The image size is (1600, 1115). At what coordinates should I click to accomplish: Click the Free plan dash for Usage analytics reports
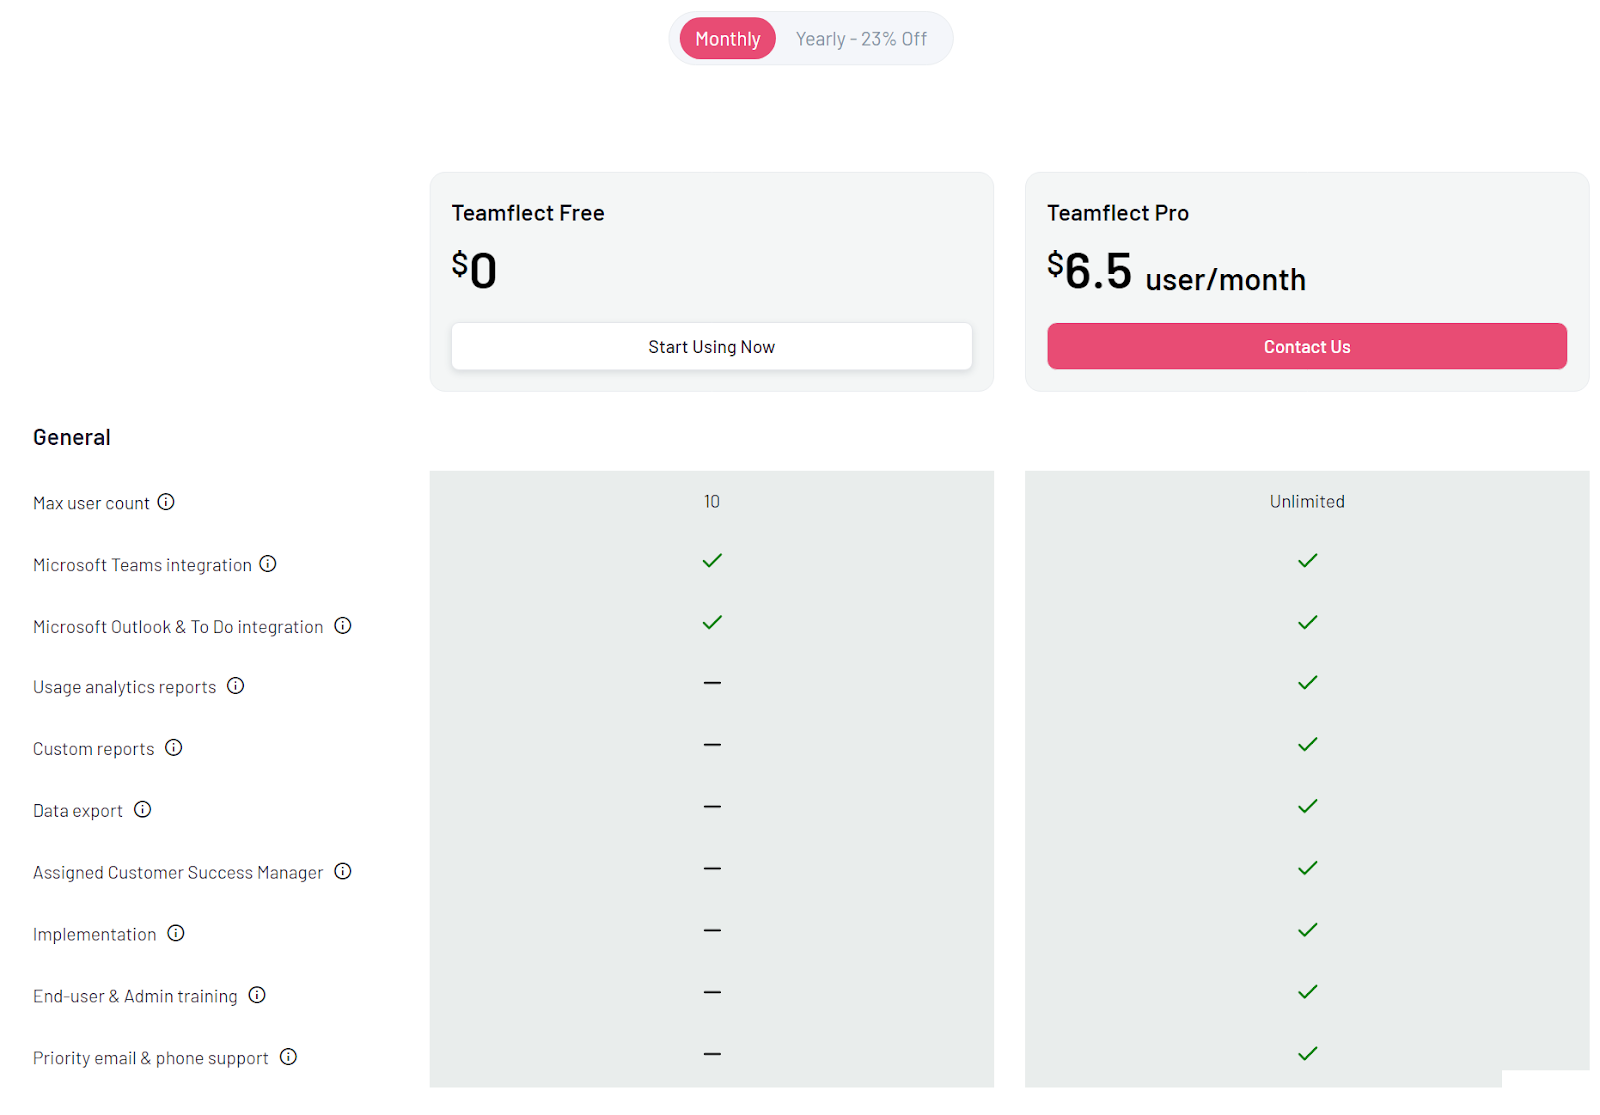point(712,683)
